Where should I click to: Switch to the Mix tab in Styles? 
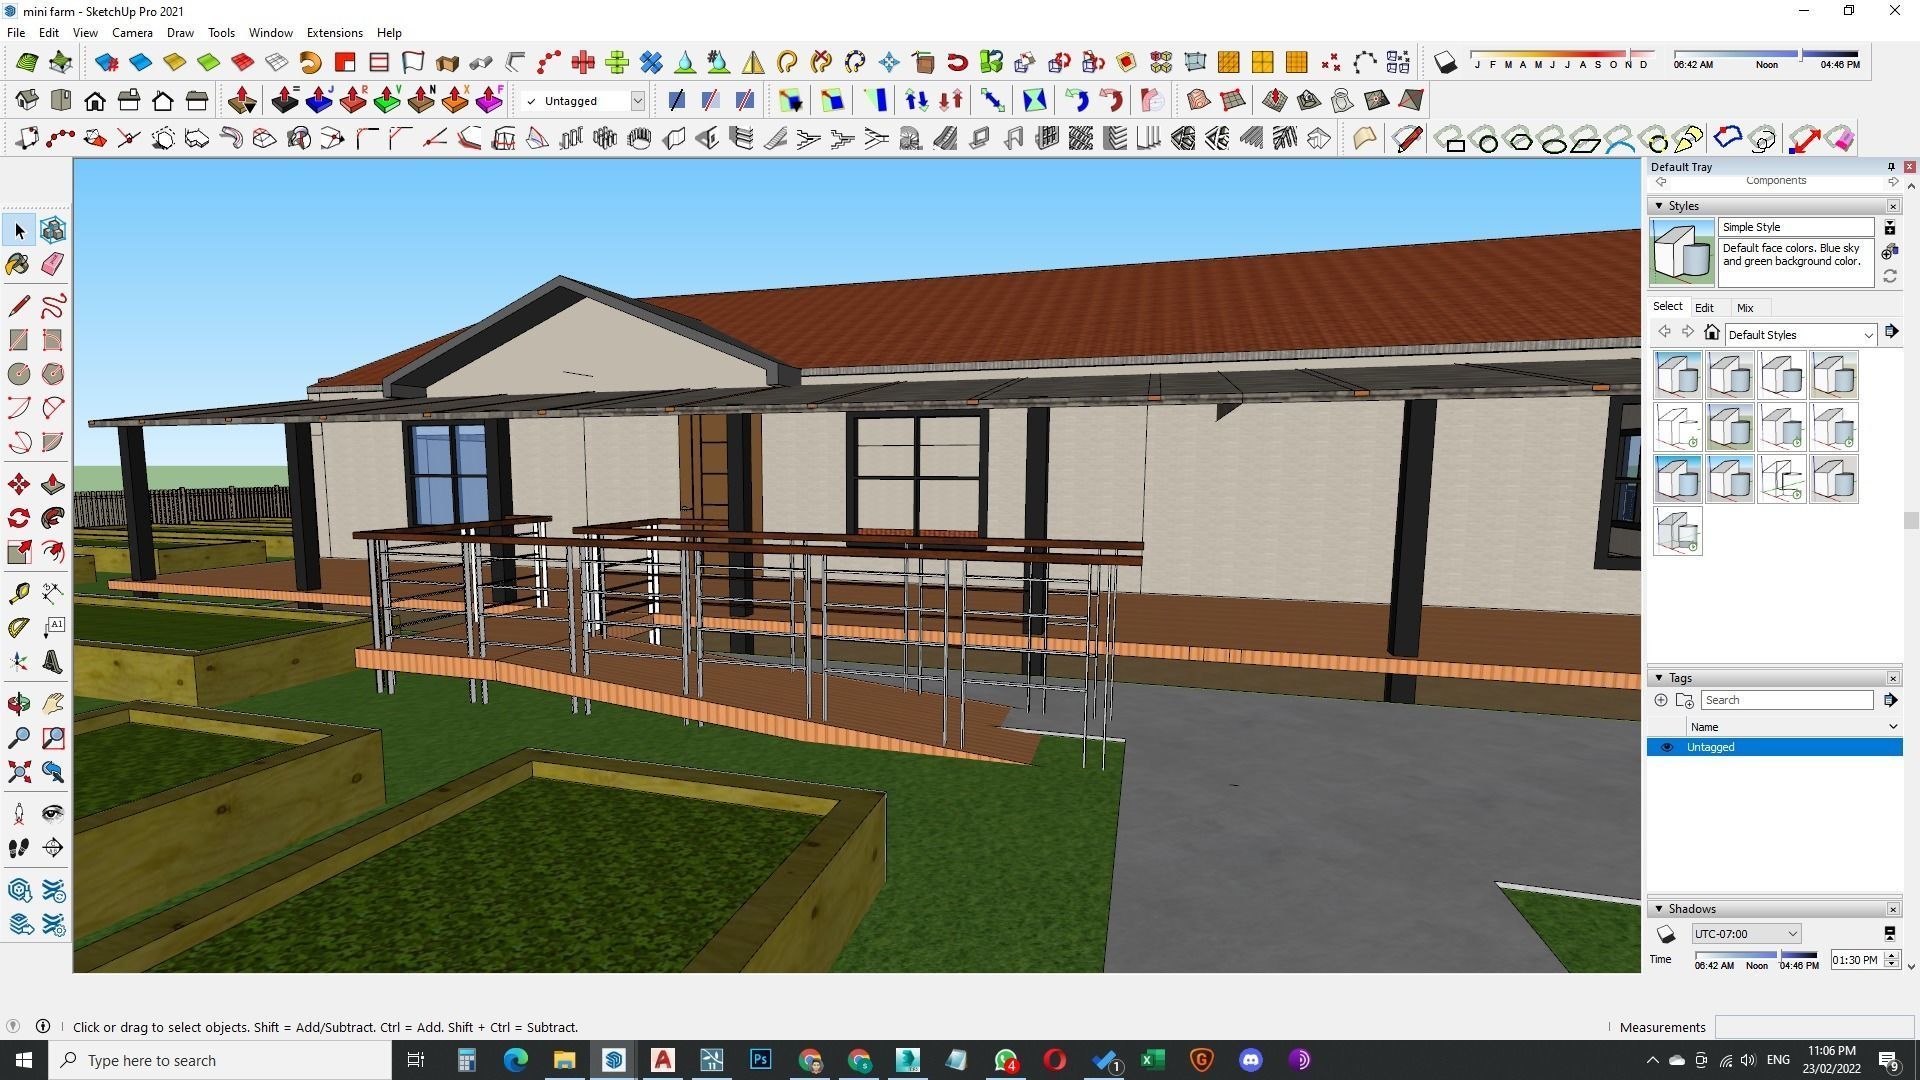point(1745,307)
